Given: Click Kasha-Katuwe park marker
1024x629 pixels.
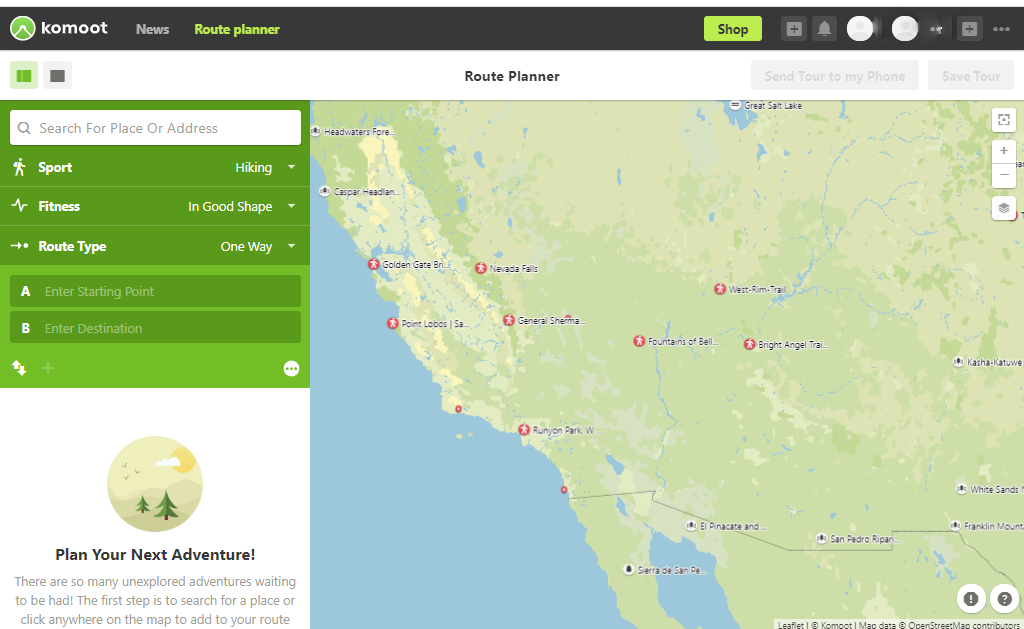Looking at the screenshot, I should (958, 362).
